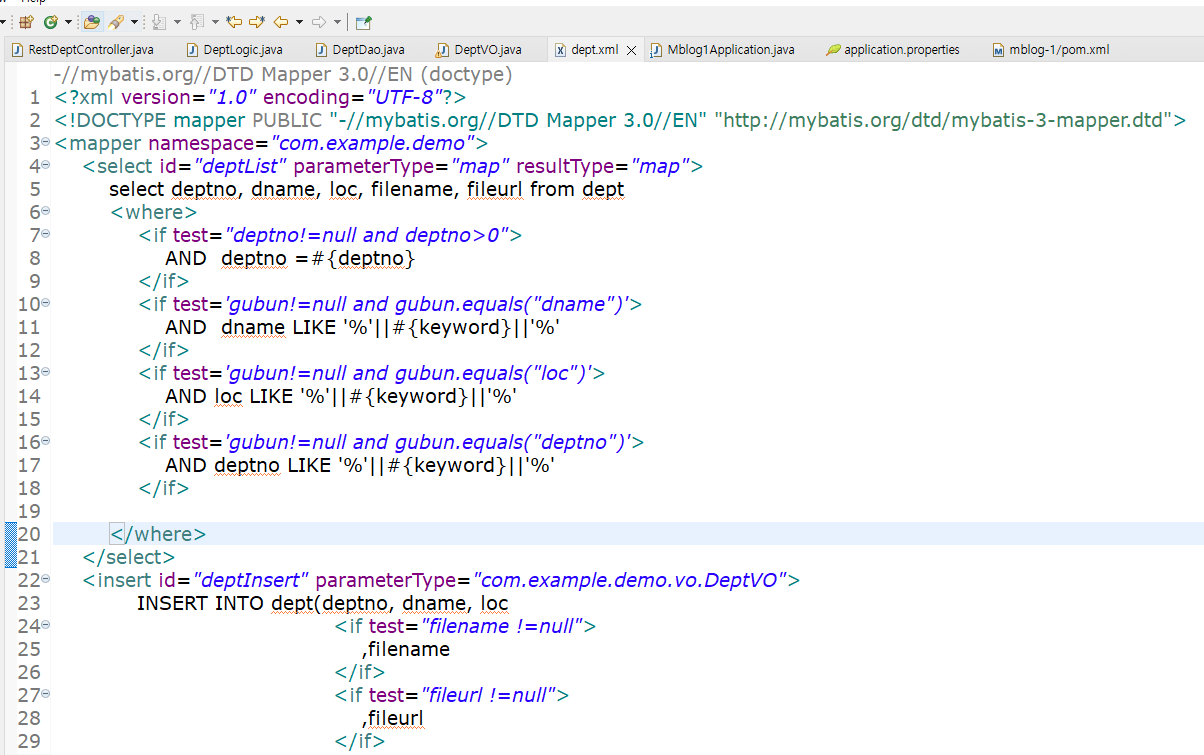1204x755 pixels.
Task: Click ',filename' on line 25
Action: pyautogui.click(x=406, y=649)
